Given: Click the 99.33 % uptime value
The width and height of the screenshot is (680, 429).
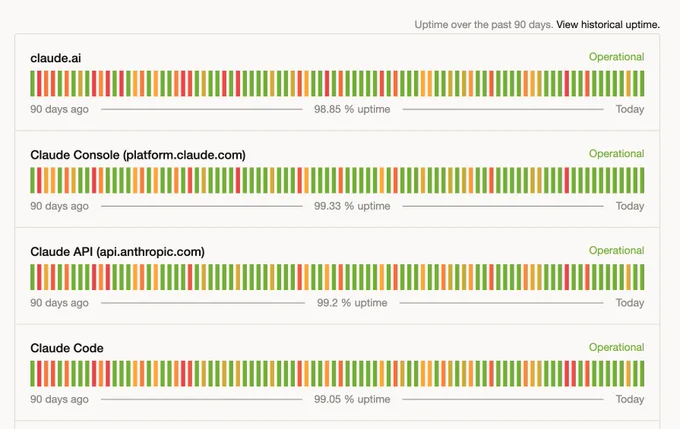Looking at the screenshot, I should pos(352,206).
